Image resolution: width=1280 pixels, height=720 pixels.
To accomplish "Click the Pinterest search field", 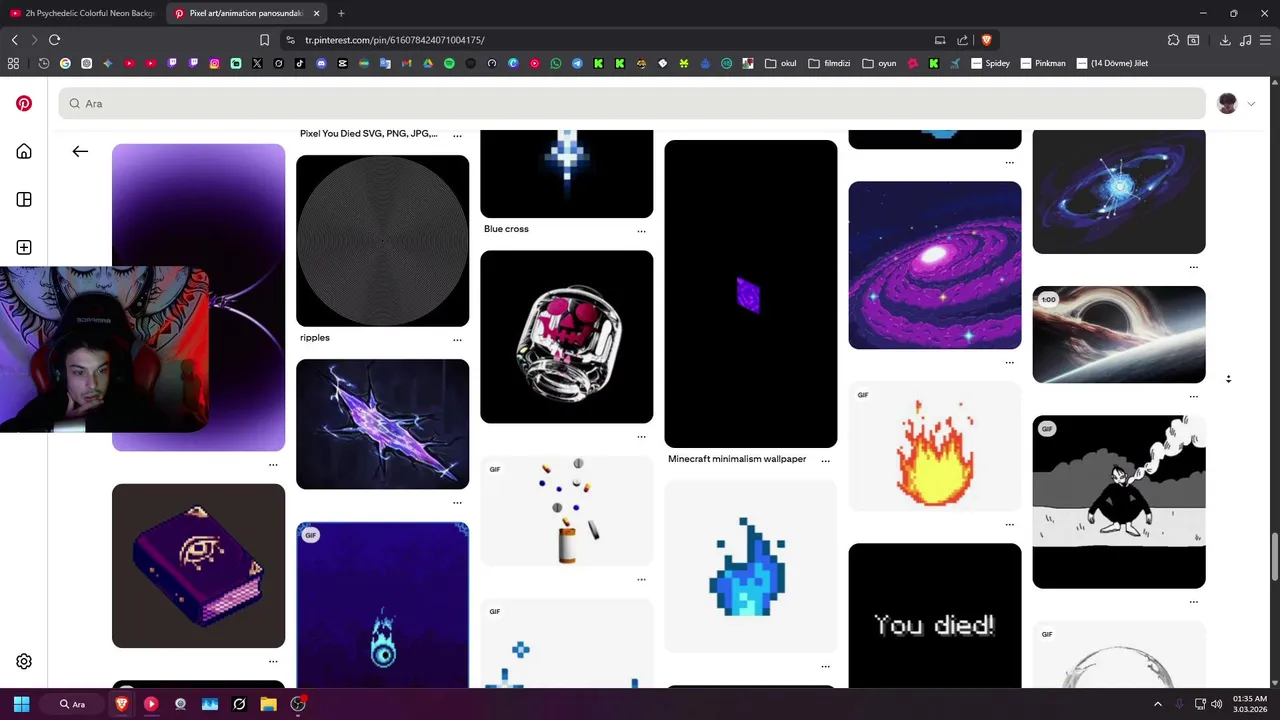I will point(632,103).
